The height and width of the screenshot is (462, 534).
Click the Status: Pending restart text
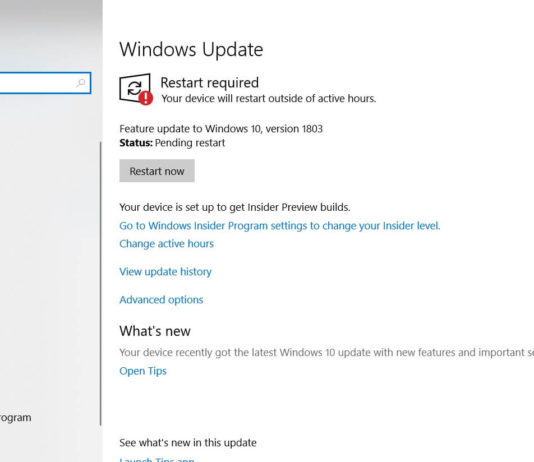(172, 143)
